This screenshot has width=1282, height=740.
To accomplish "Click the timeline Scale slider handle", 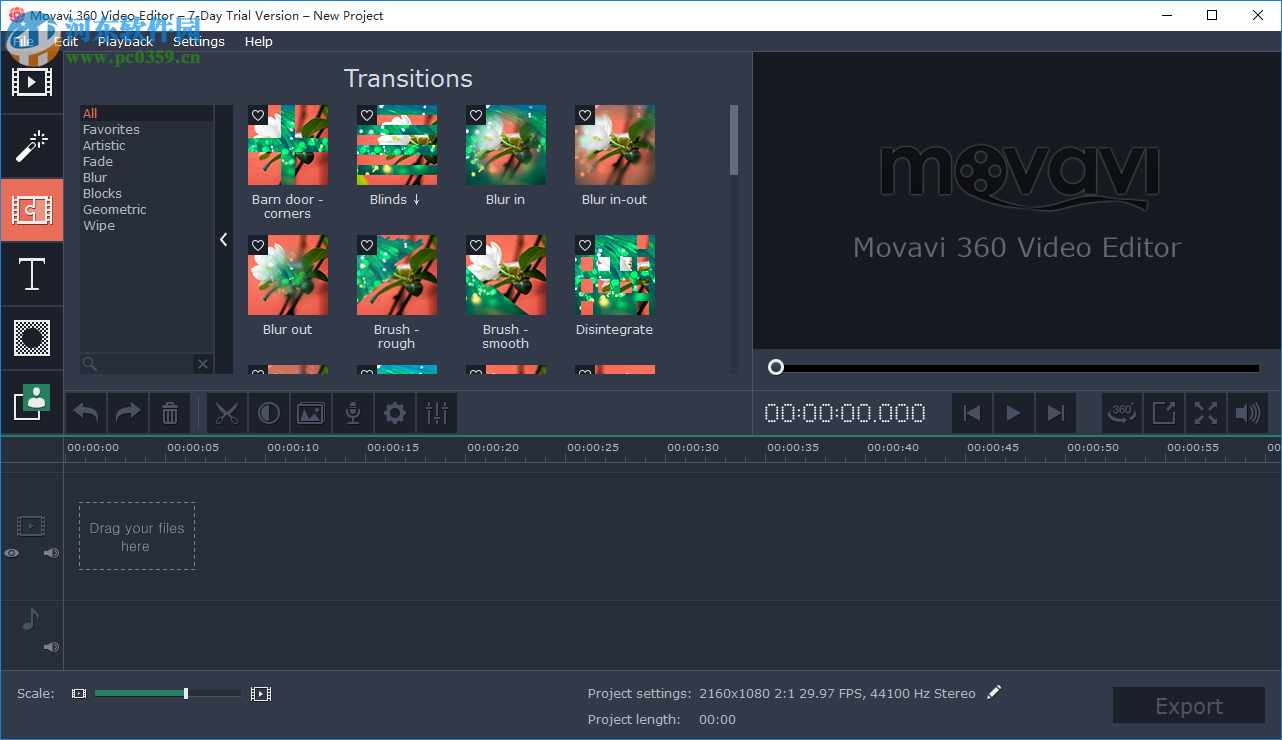I will pyautogui.click(x=185, y=692).
